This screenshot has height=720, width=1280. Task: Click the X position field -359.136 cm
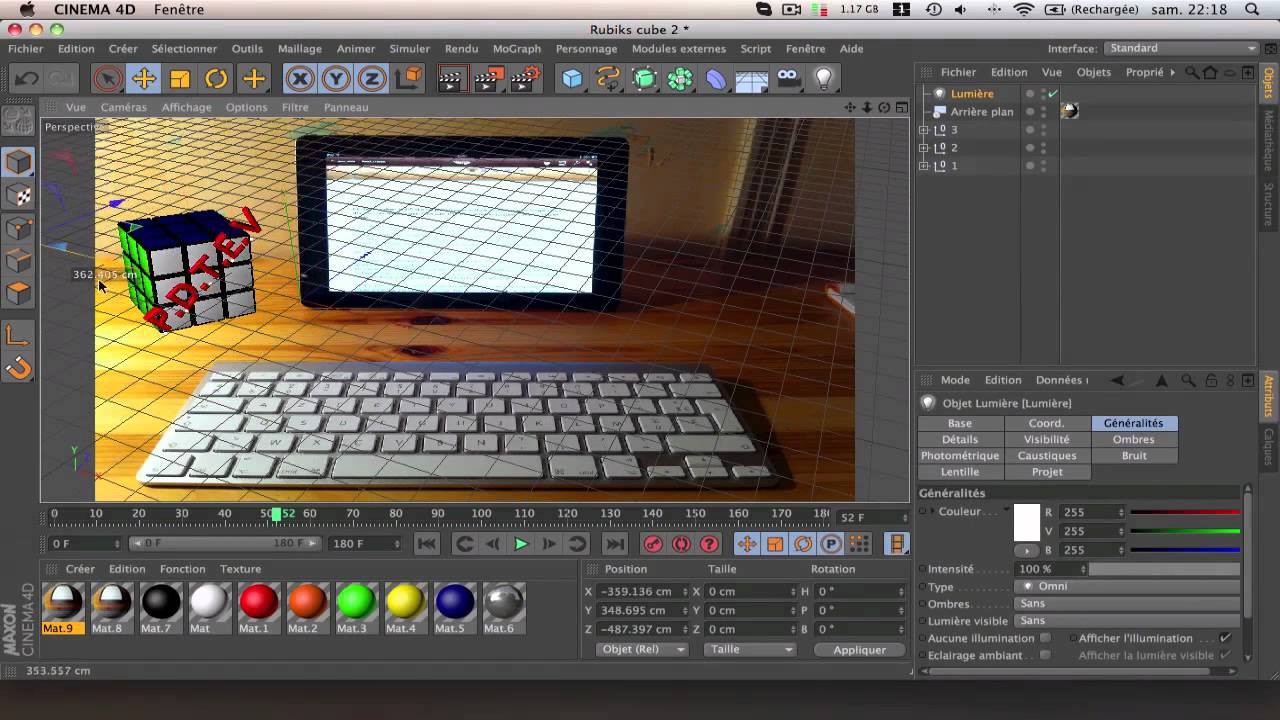pos(641,591)
